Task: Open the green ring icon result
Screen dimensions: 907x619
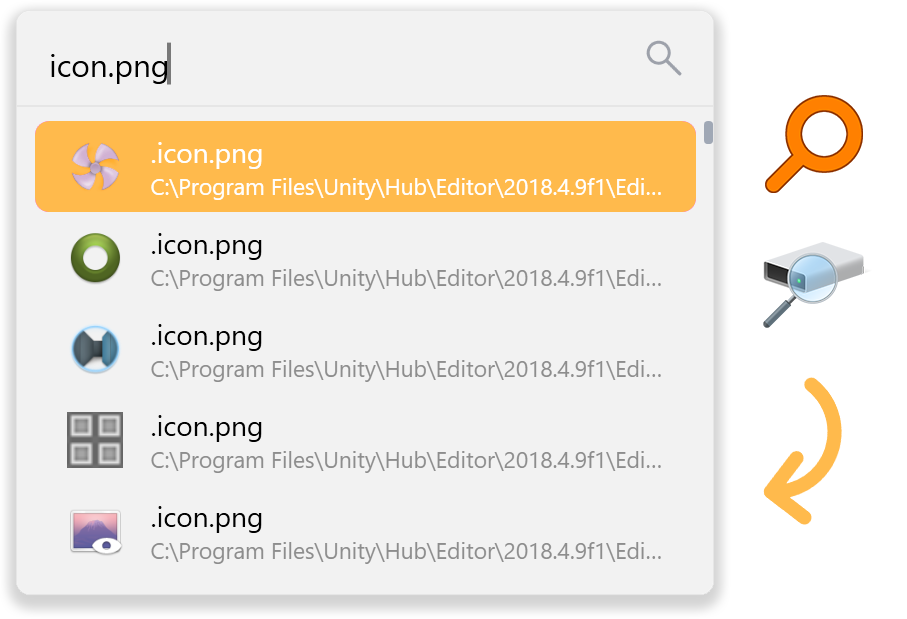Action: [95, 257]
